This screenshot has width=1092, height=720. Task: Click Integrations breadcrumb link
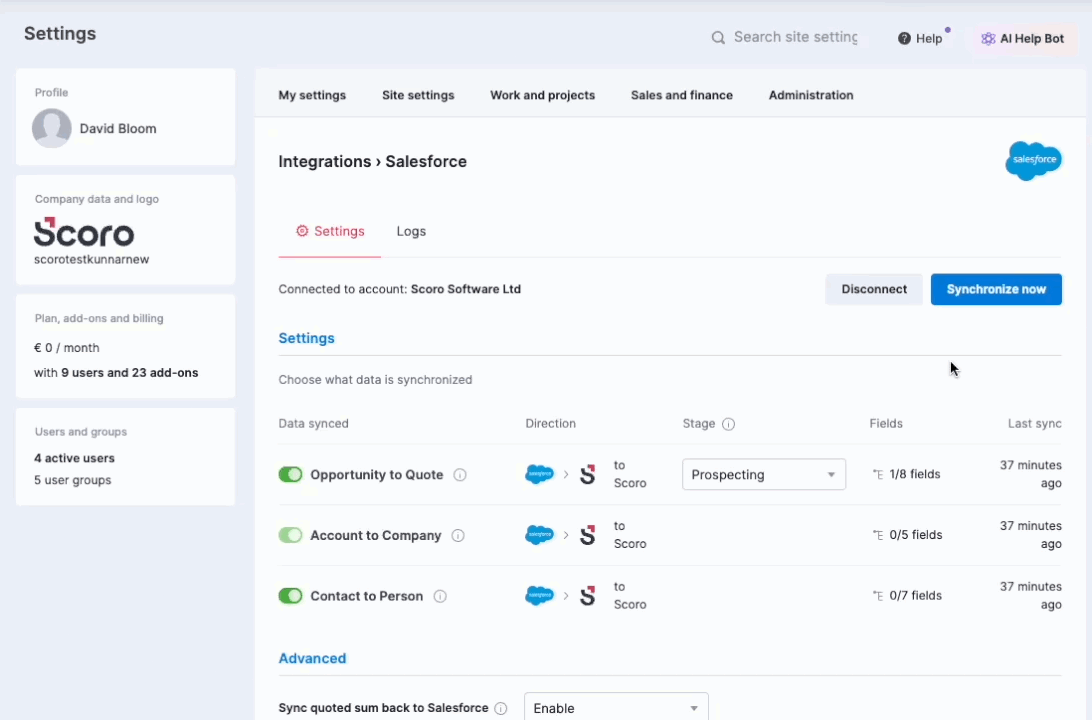(x=325, y=162)
